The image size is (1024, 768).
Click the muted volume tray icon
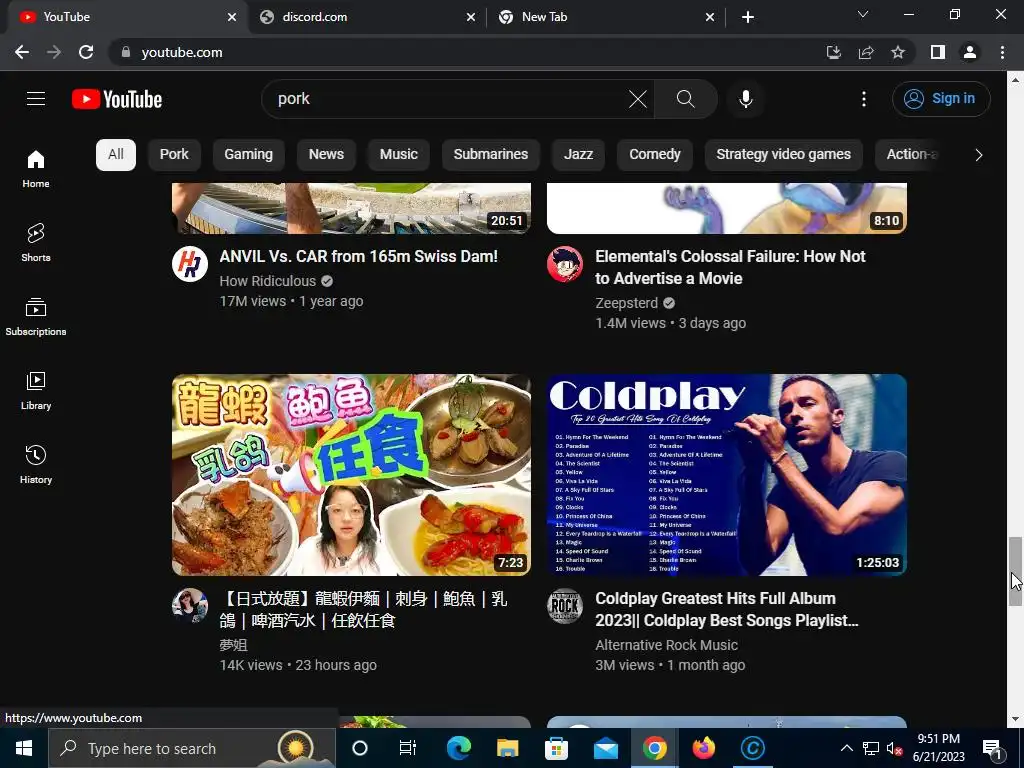tap(894, 748)
